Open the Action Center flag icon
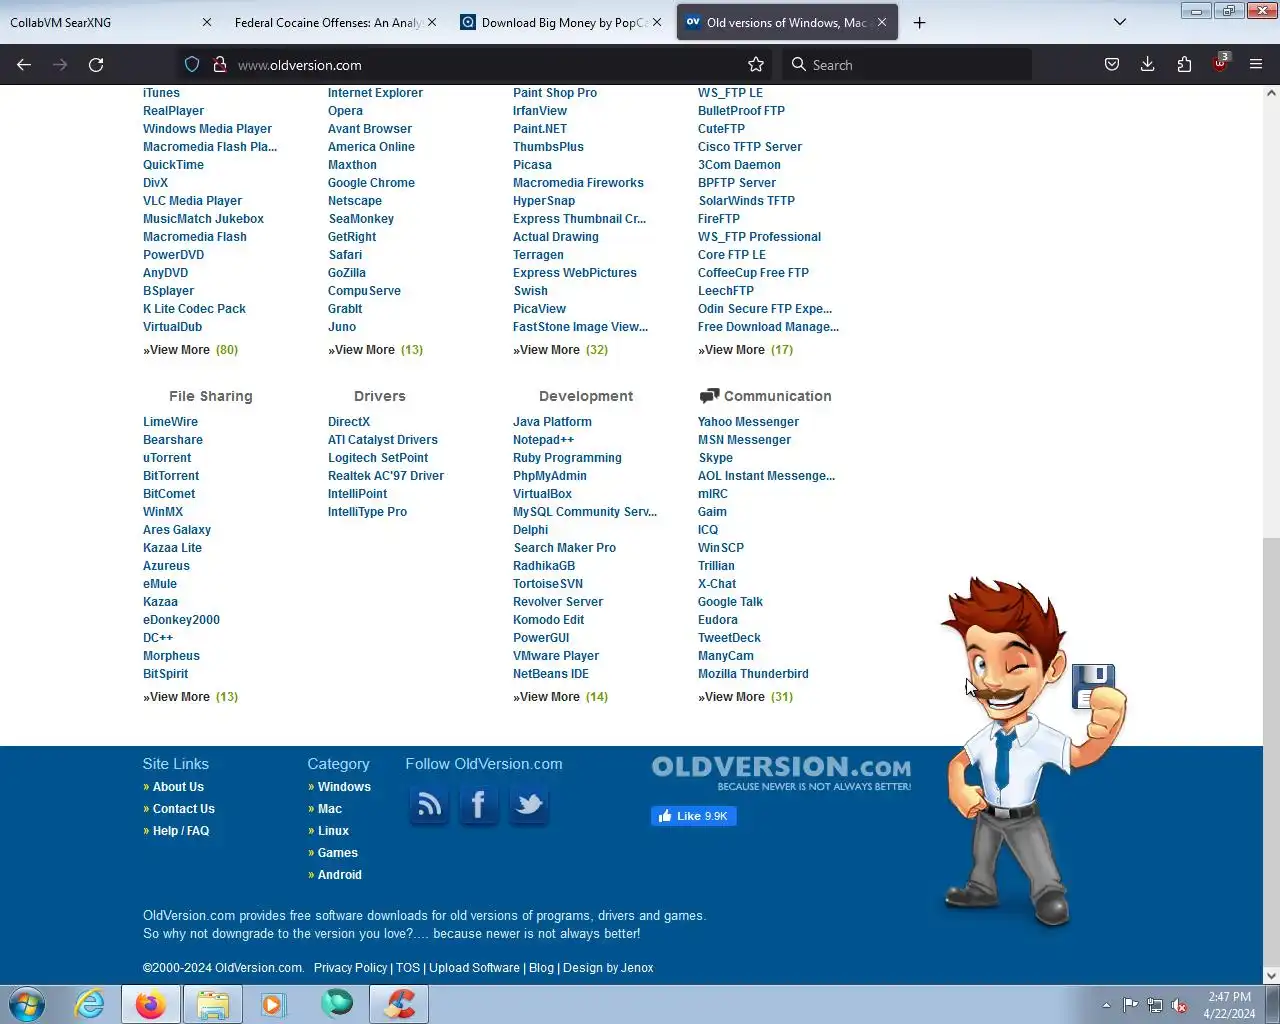The width and height of the screenshot is (1280, 1024). tap(1130, 1005)
